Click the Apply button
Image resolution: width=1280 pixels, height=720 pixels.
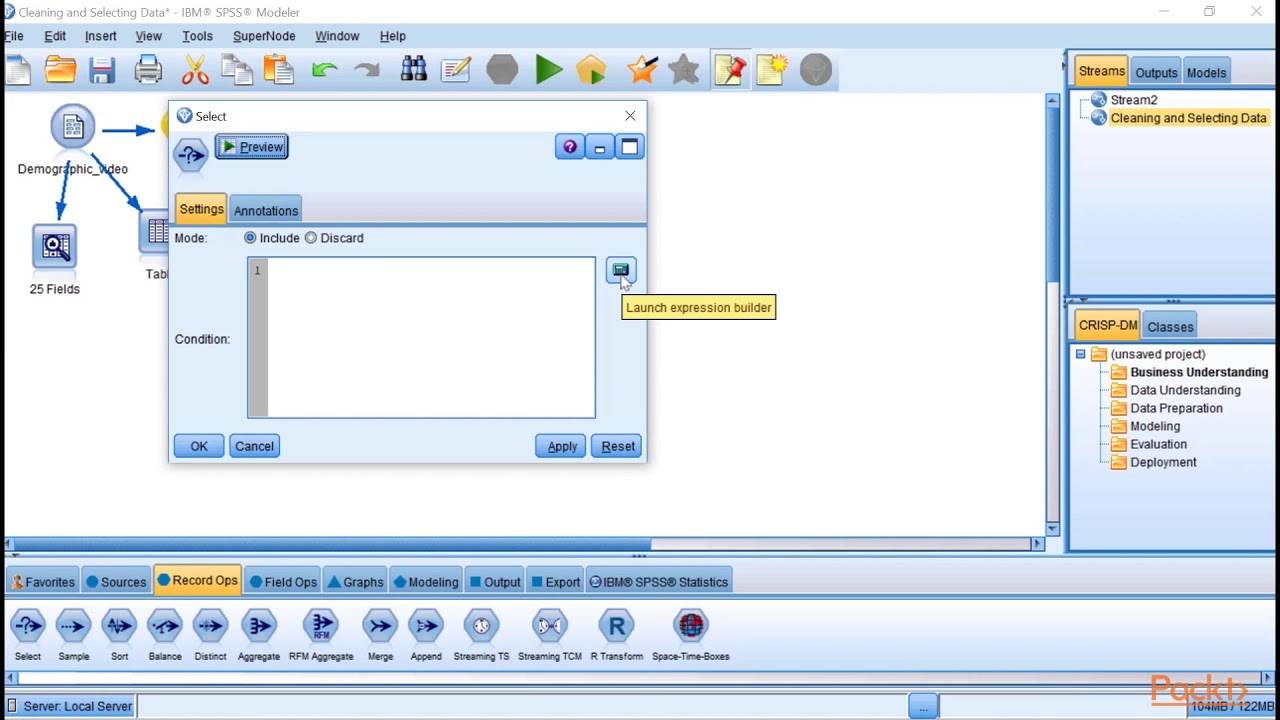(x=562, y=446)
